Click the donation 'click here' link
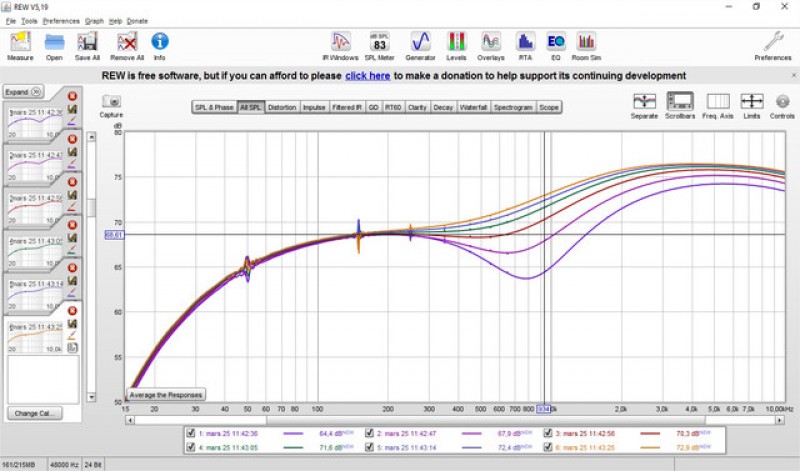The height and width of the screenshot is (471, 800). (368, 75)
